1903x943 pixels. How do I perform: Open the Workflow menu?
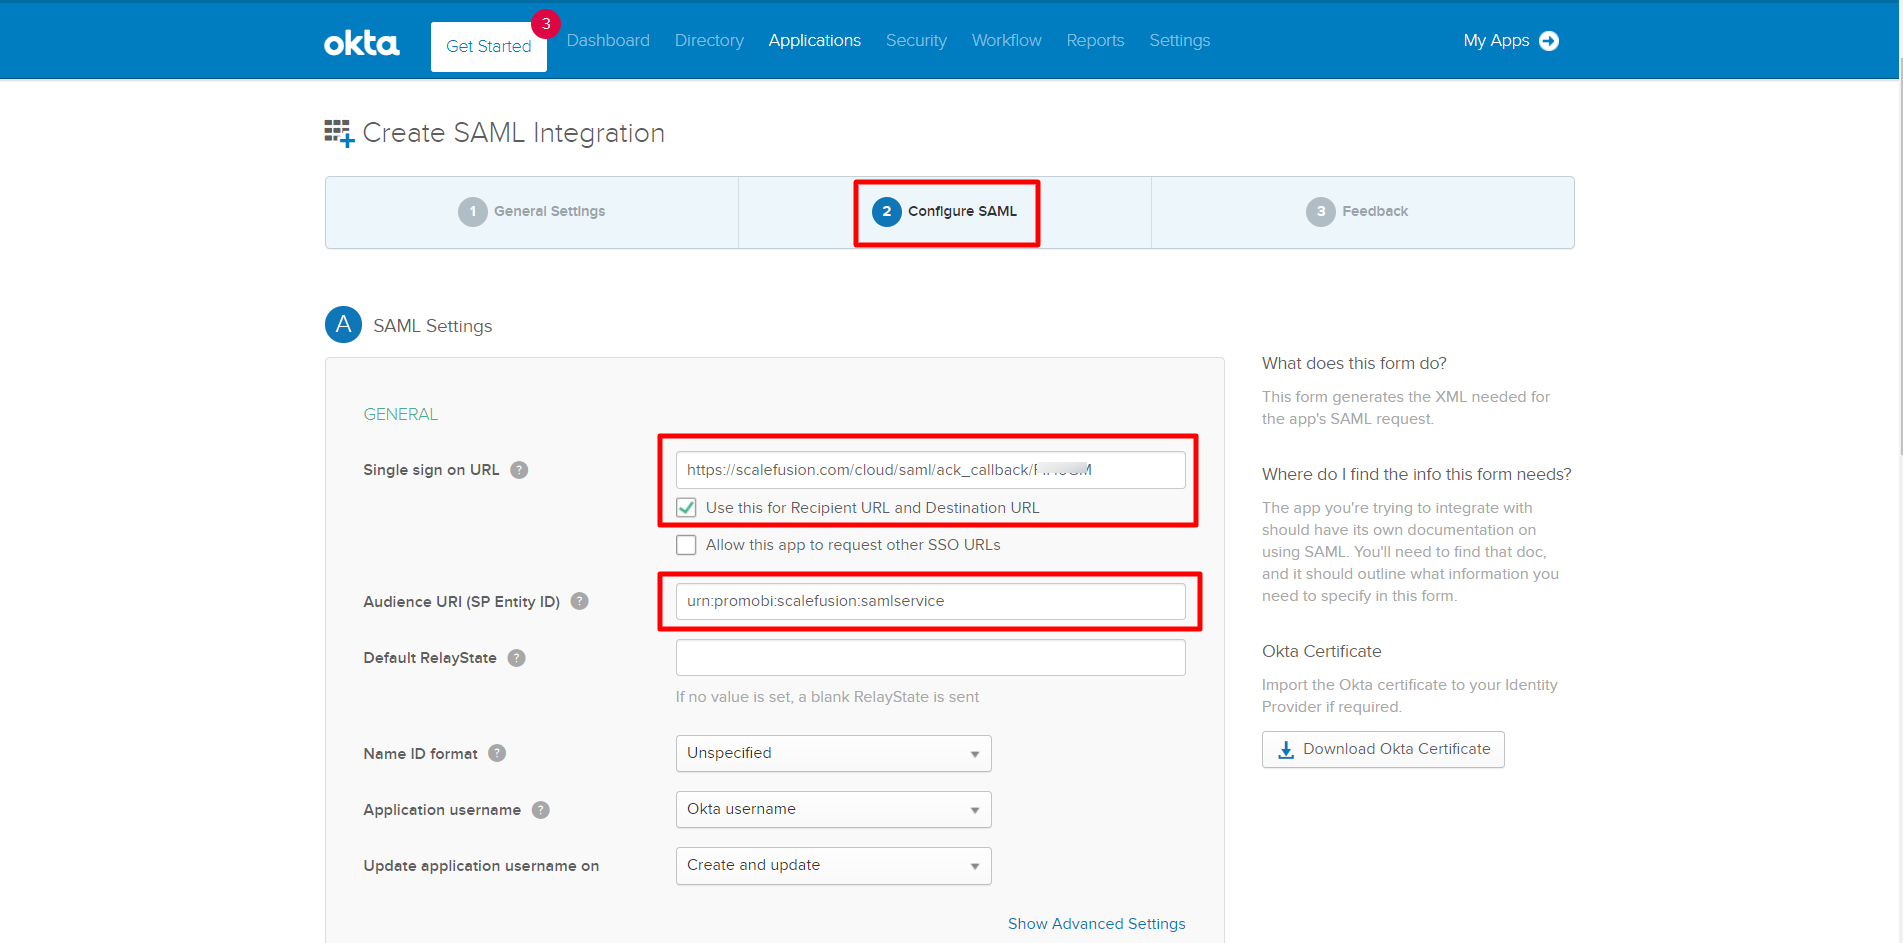(x=1006, y=41)
